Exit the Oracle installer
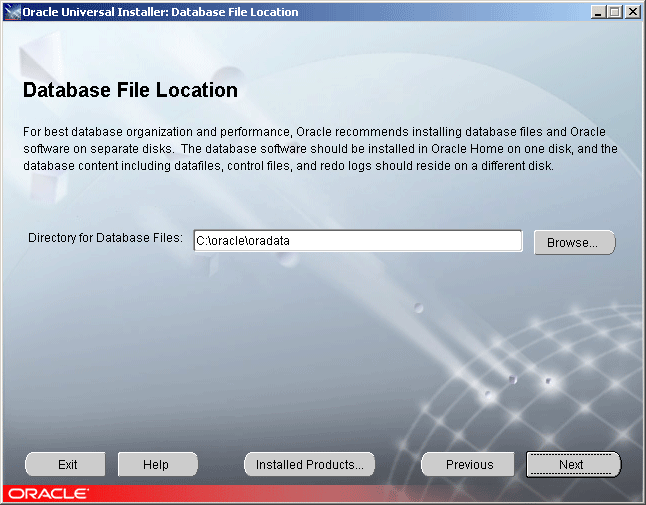This screenshot has height=505, width=646. (66, 465)
